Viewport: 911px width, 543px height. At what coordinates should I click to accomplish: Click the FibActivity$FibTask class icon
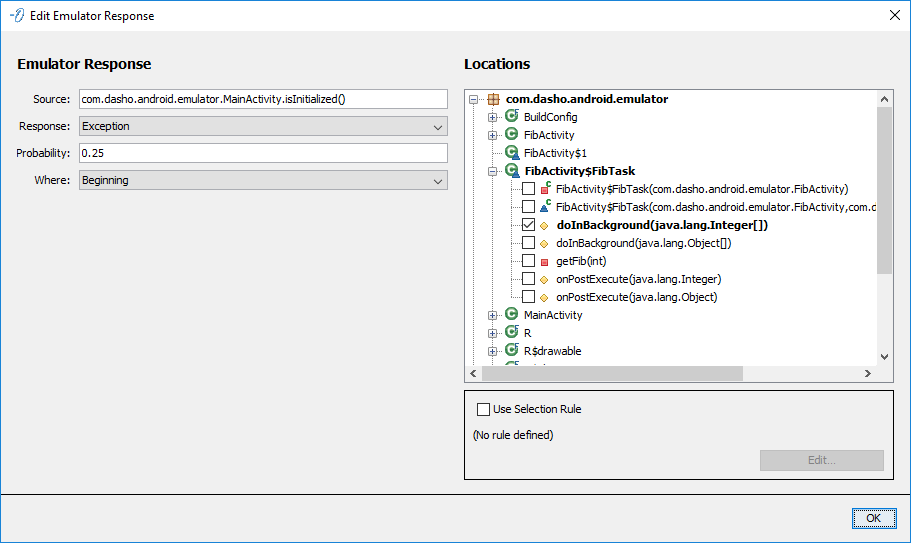click(x=512, y=171)
